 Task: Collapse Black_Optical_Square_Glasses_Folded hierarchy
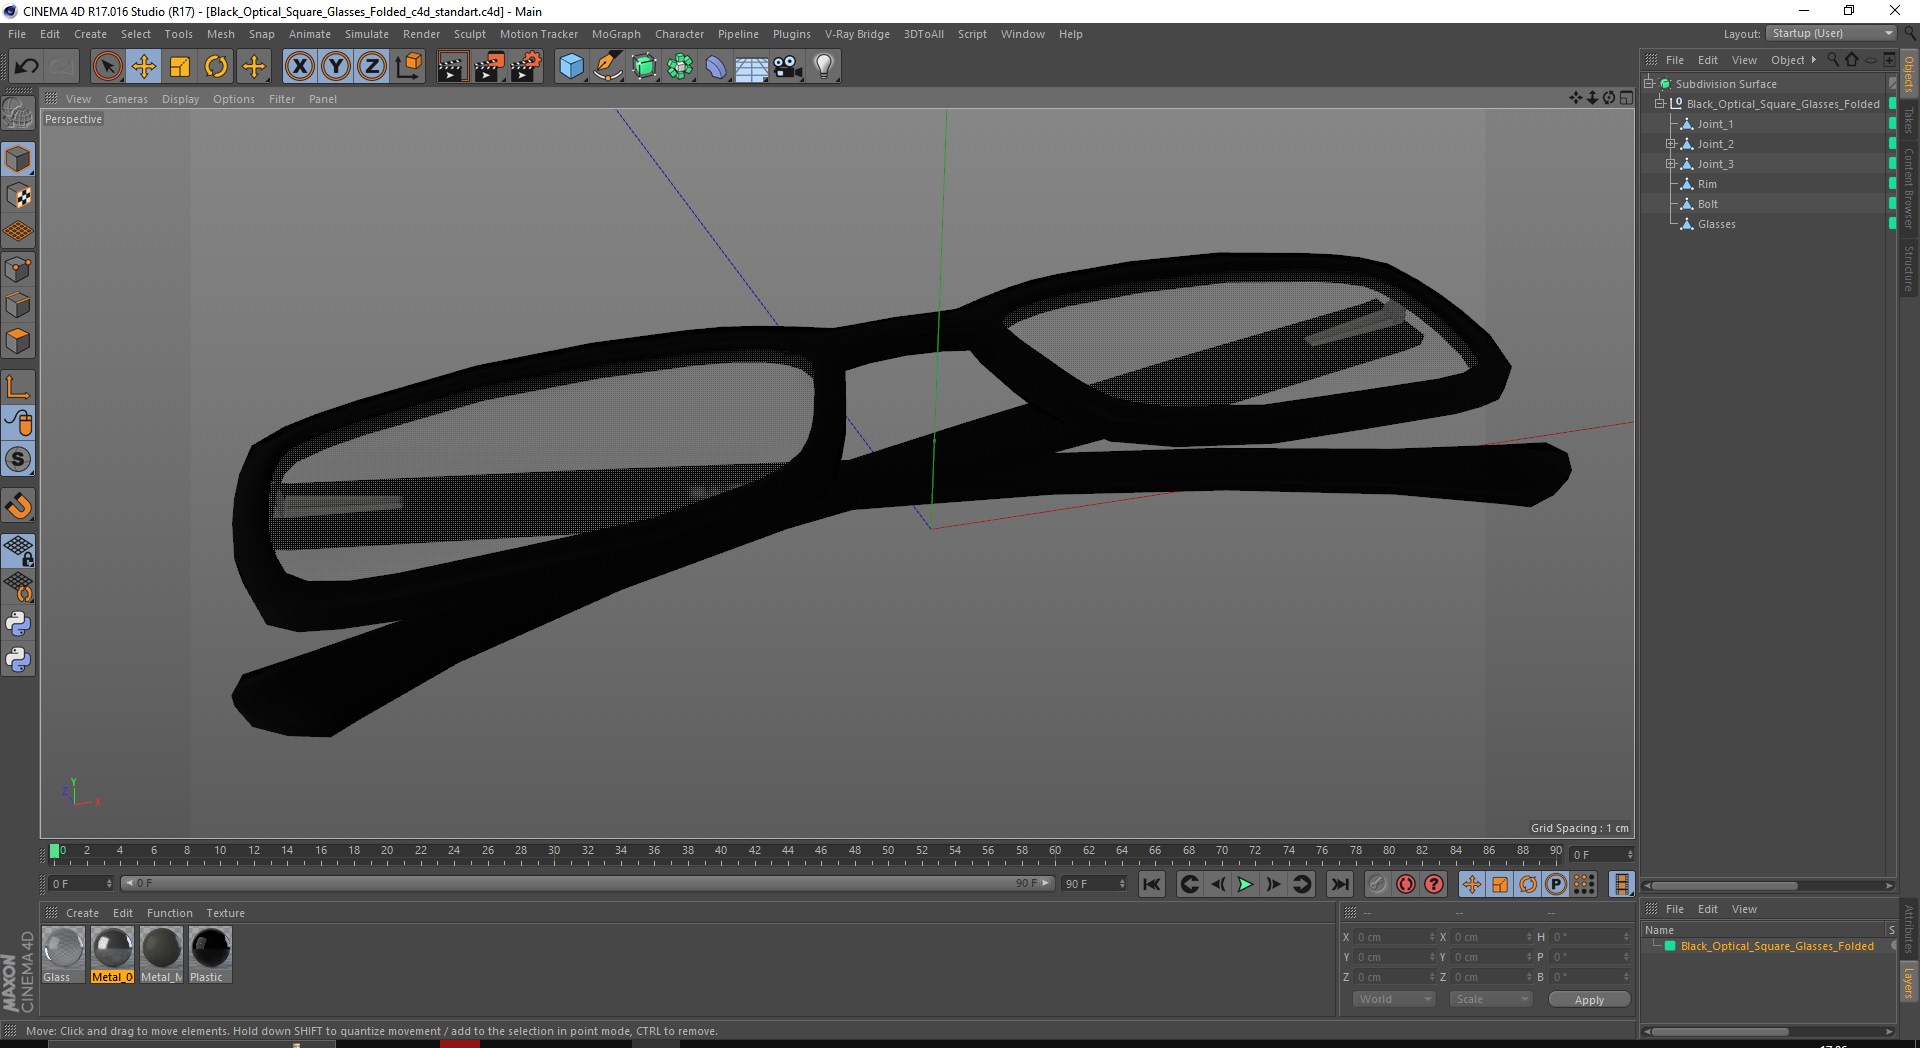click(x=1660, y=104)
